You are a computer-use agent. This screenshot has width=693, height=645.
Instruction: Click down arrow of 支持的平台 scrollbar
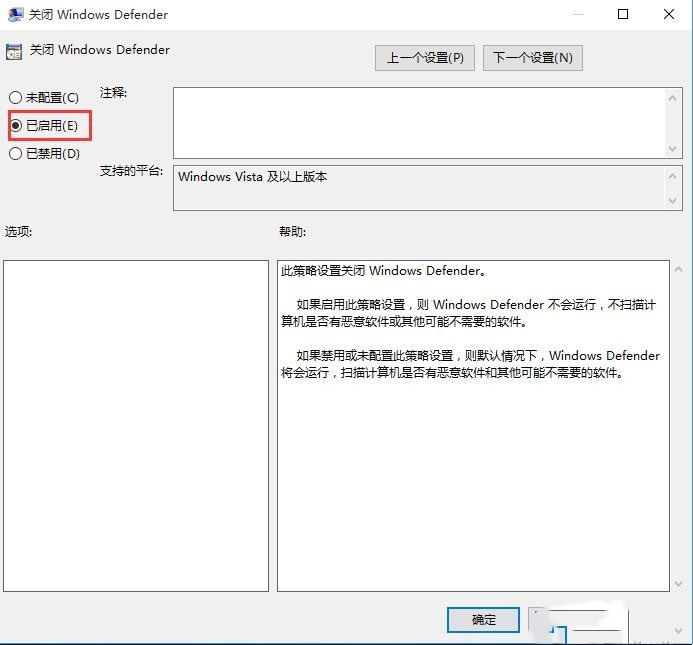click(x=672, y=201)
